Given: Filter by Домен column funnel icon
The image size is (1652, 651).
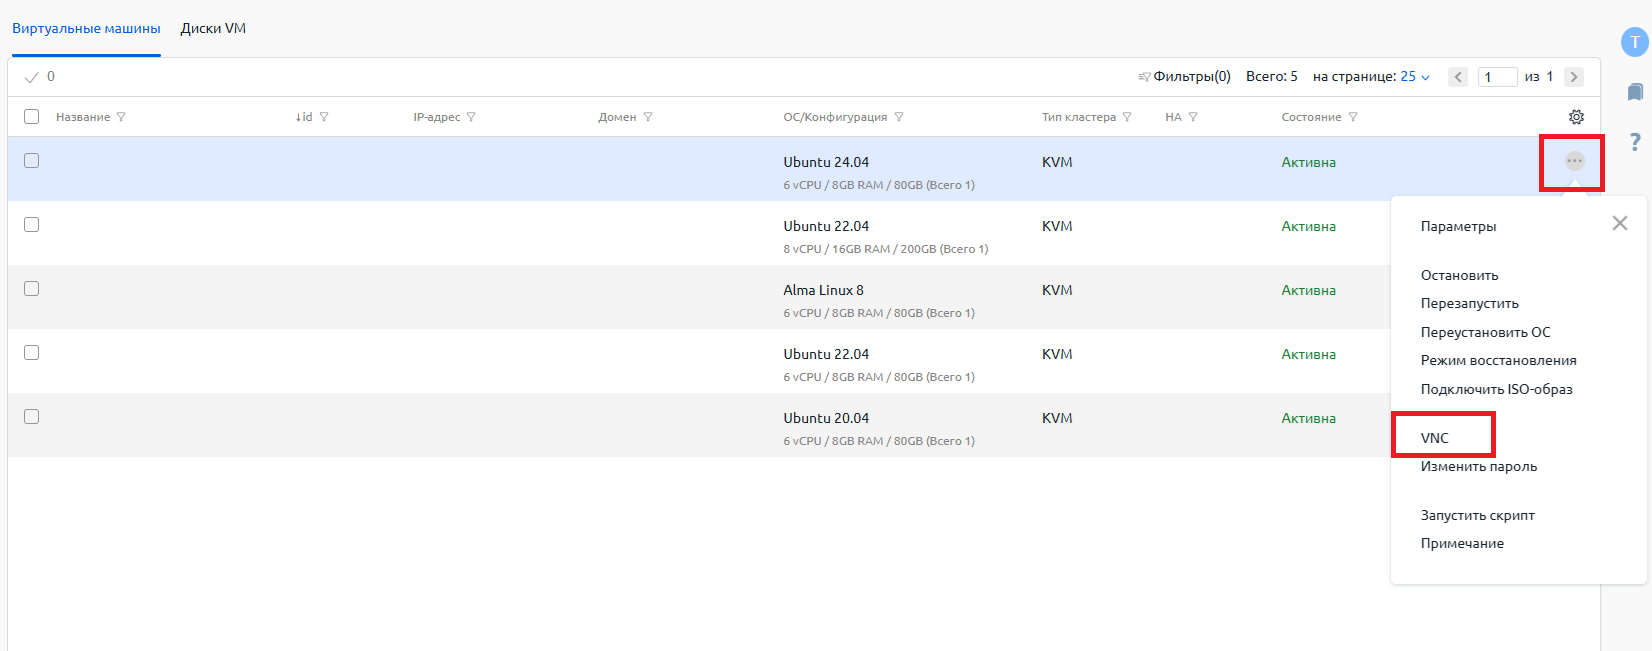Looking at the screenshot, I should click(x=648, y=117).
